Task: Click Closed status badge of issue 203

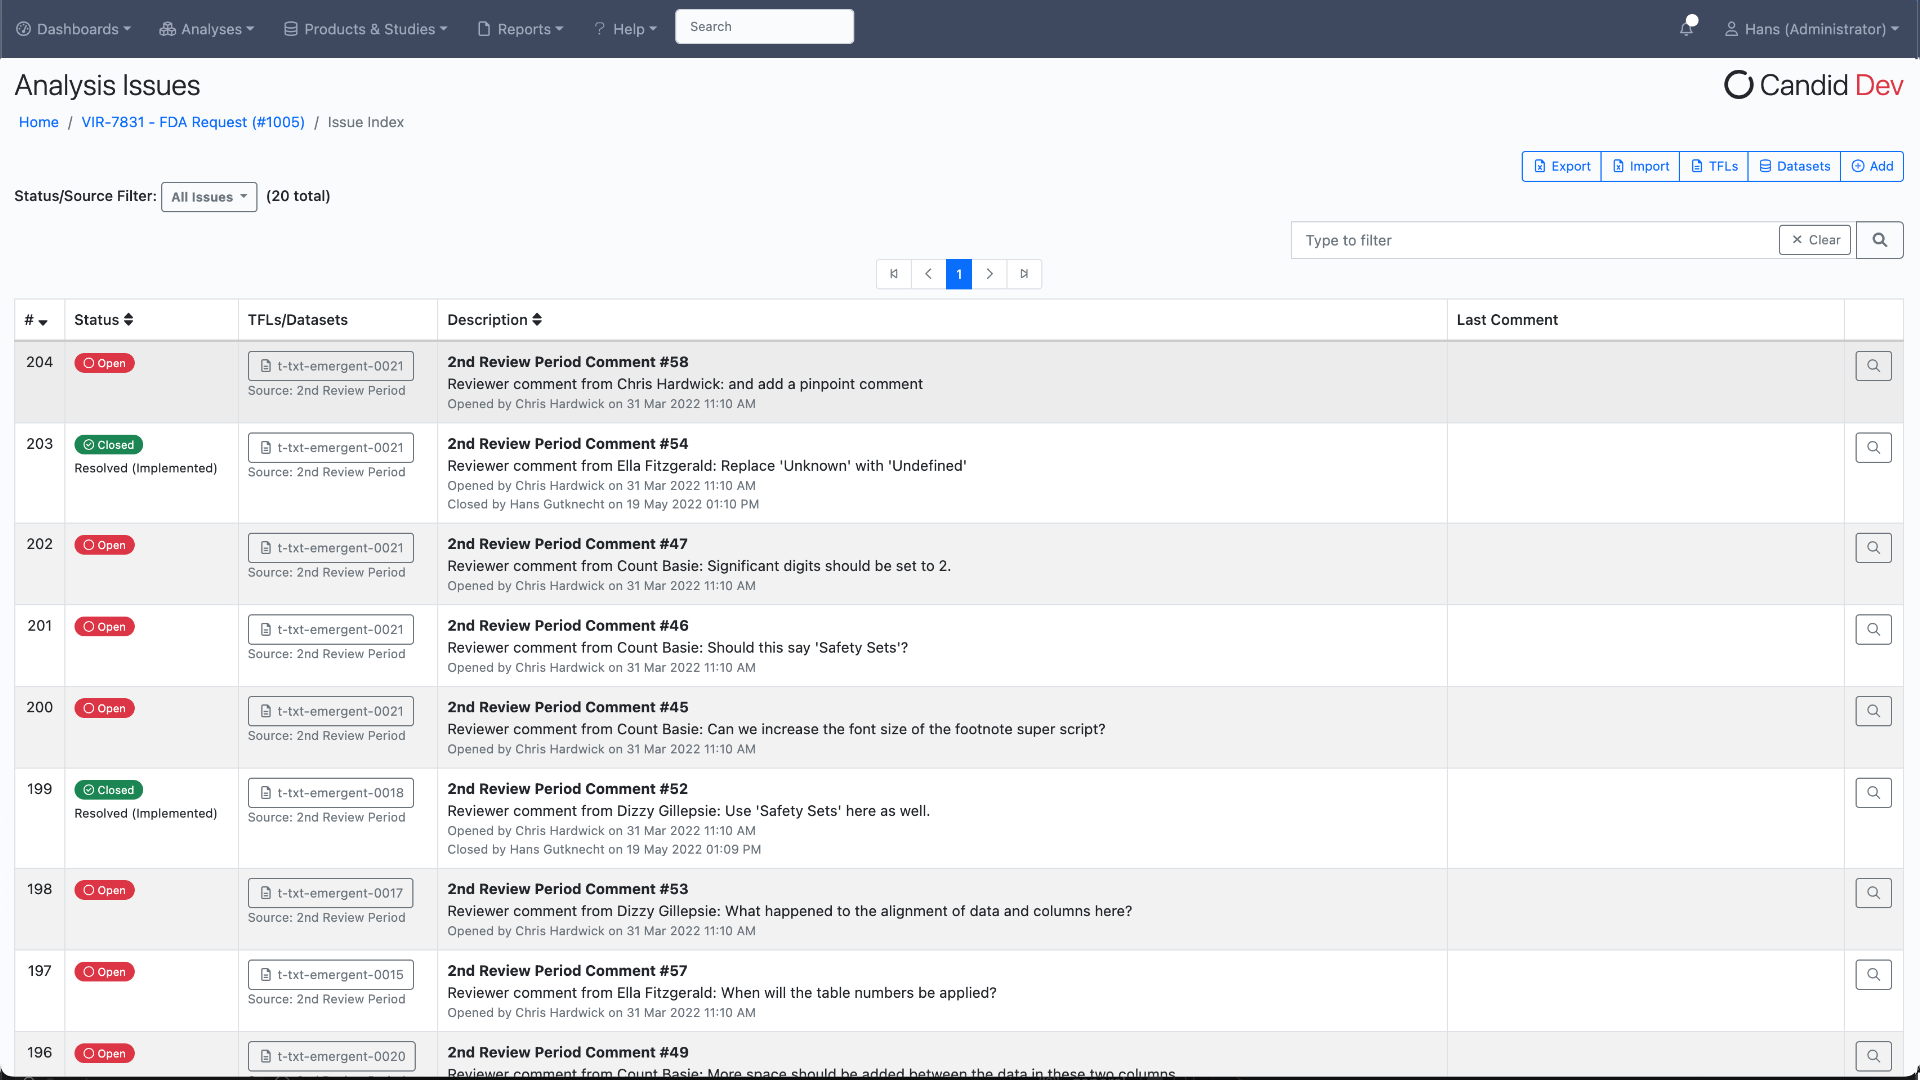Action: pos(109,445)
